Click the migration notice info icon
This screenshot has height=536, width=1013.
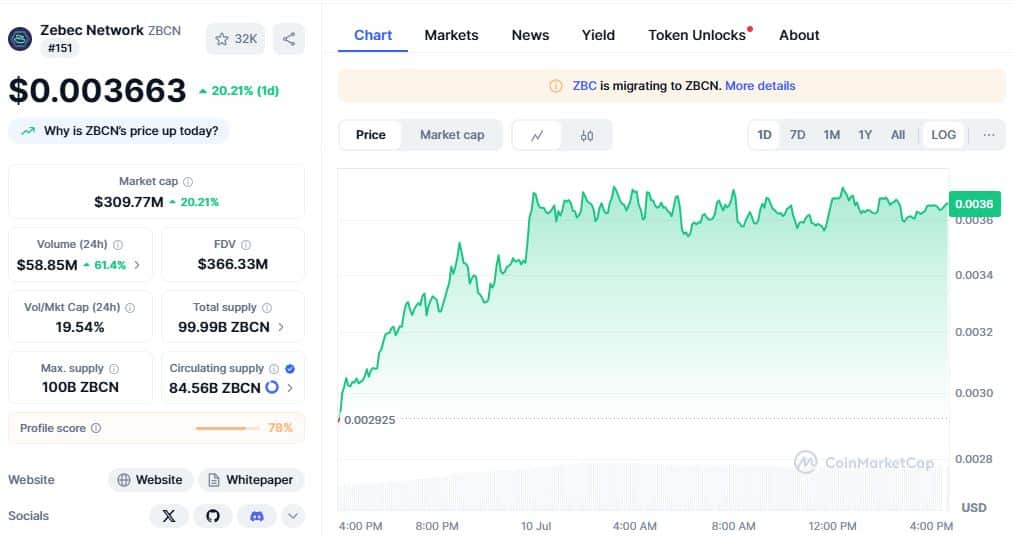pos(556,86)
